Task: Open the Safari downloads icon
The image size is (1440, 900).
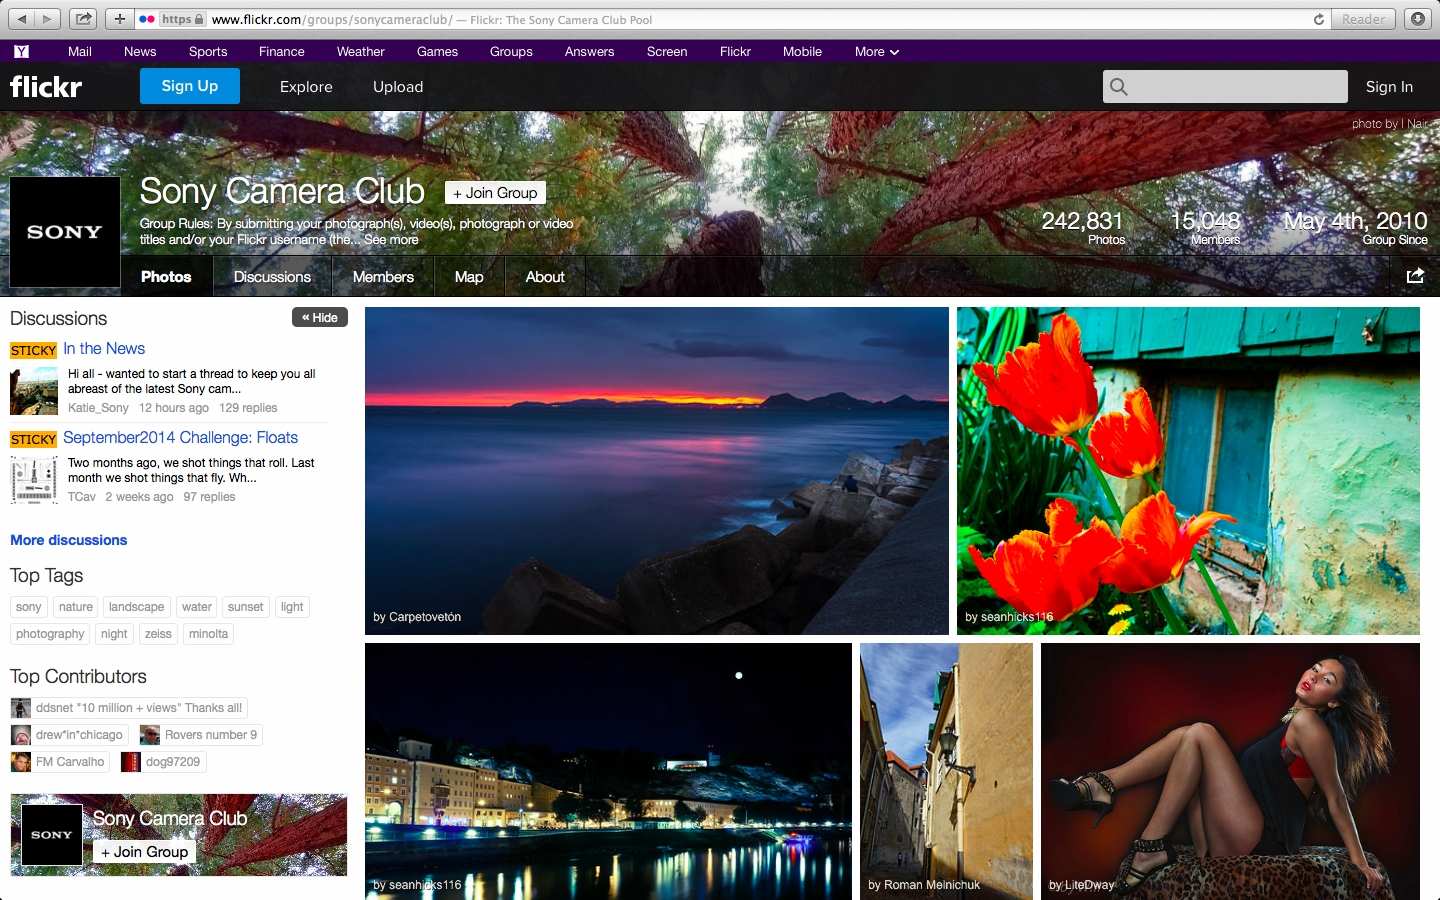Action: coord(1417,19)
